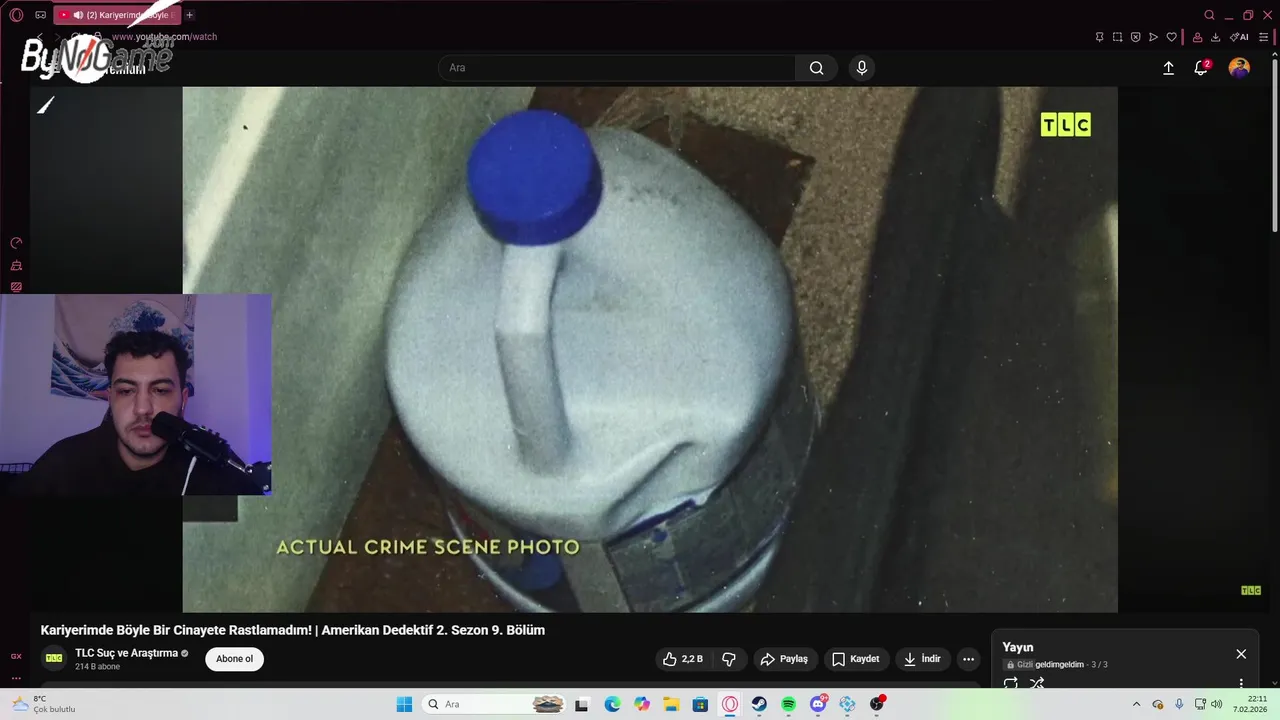The image size is (1280, 720).
Task: Click the YouTube search magnifier button
Action: point(817,68)
